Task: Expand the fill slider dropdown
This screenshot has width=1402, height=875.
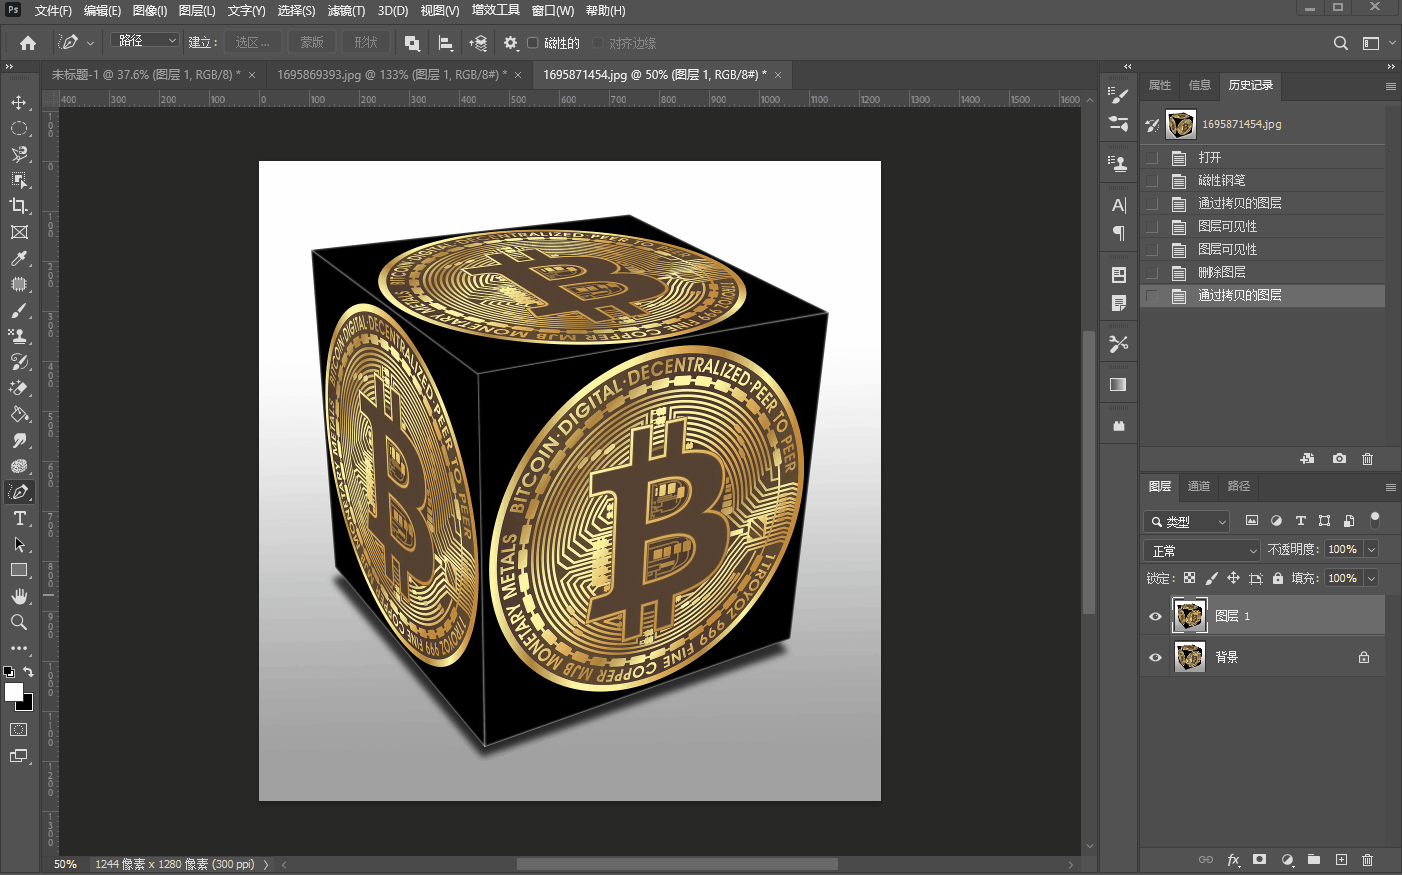Action: tap(1372, 578)
